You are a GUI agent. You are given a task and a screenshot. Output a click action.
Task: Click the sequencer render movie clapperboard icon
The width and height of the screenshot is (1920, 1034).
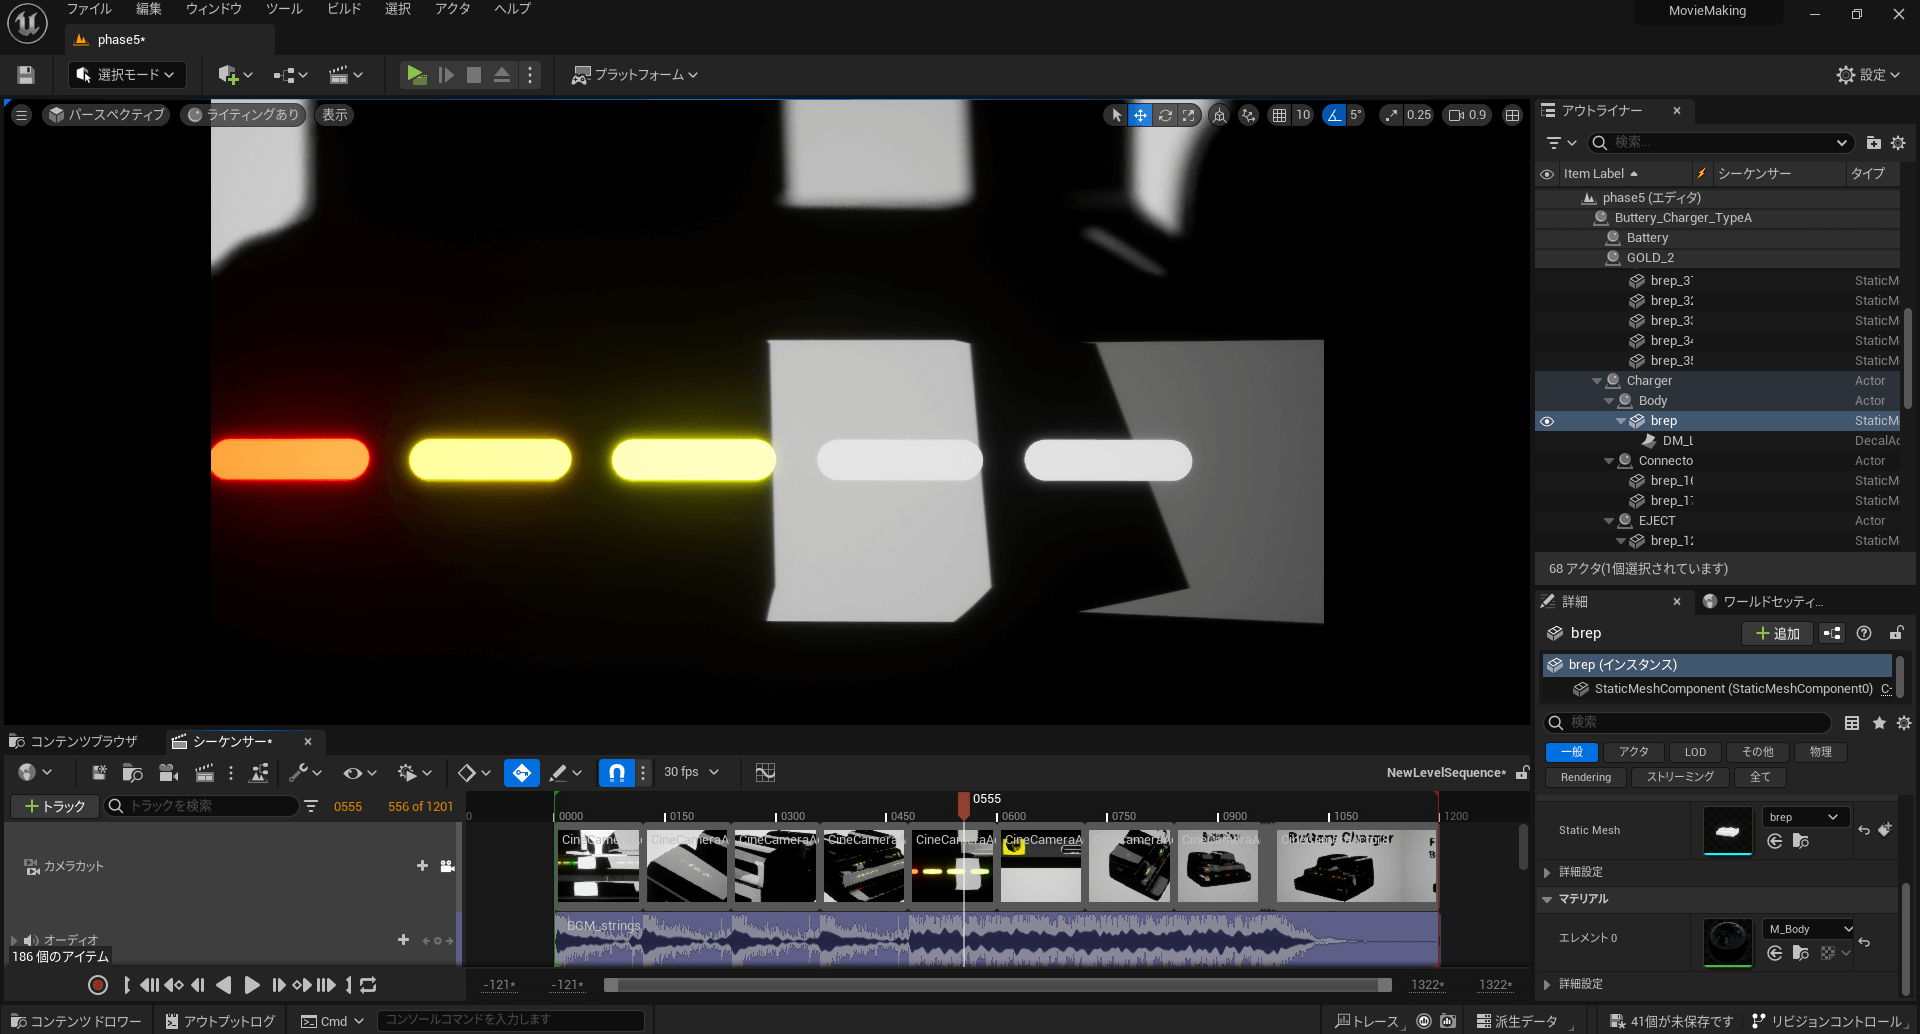tap(204, 772)
